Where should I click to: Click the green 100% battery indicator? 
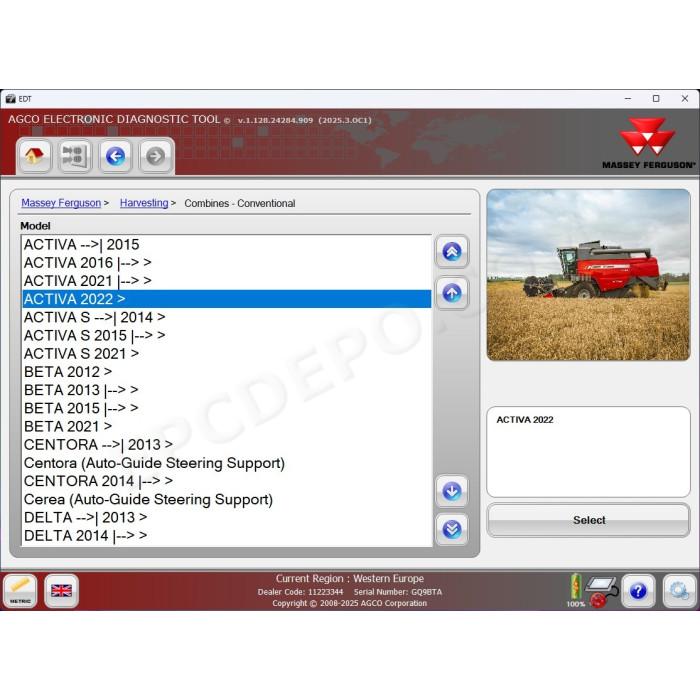pyautogui.click(x=575, y=590)
